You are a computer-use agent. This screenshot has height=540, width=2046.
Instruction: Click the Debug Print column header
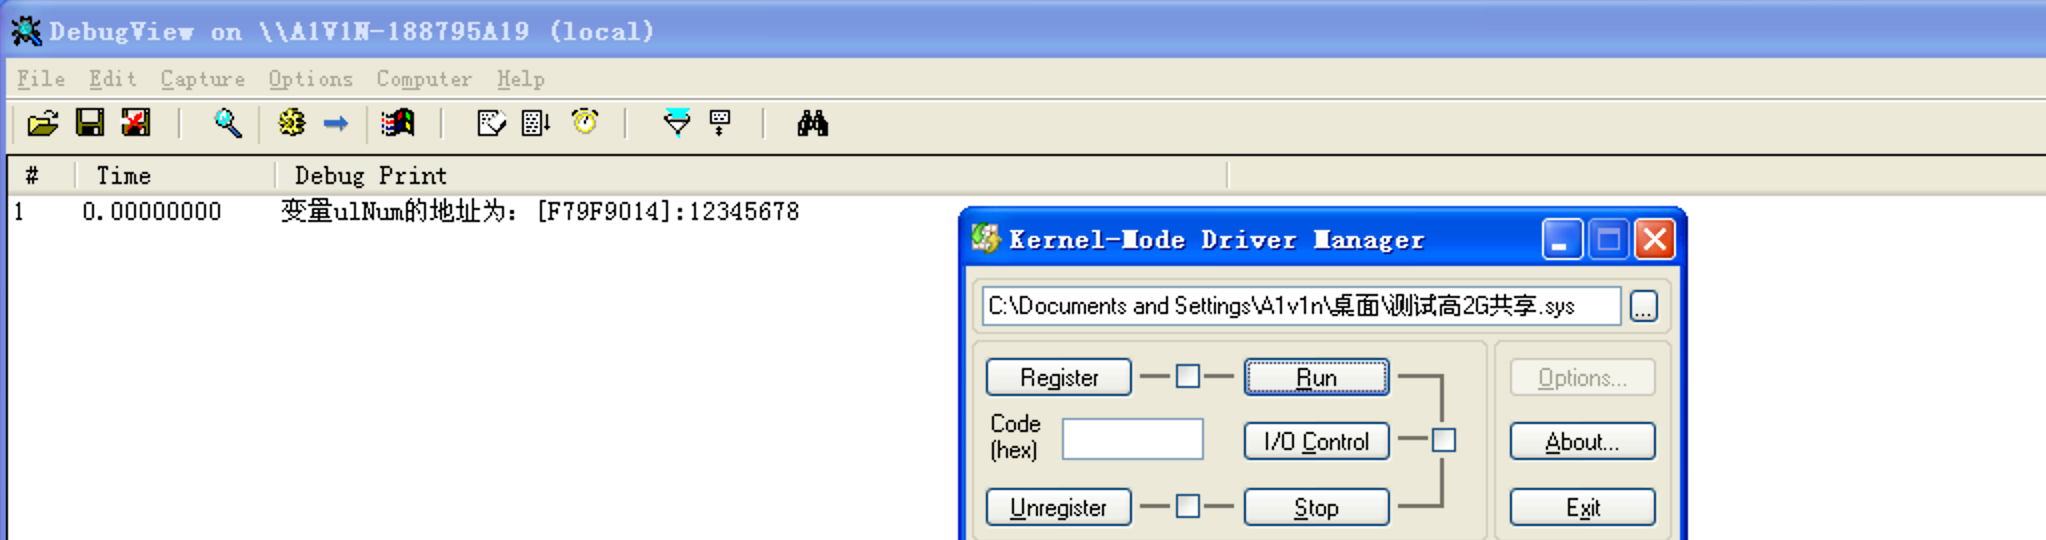pyautogui.click(x=751, y=176)
